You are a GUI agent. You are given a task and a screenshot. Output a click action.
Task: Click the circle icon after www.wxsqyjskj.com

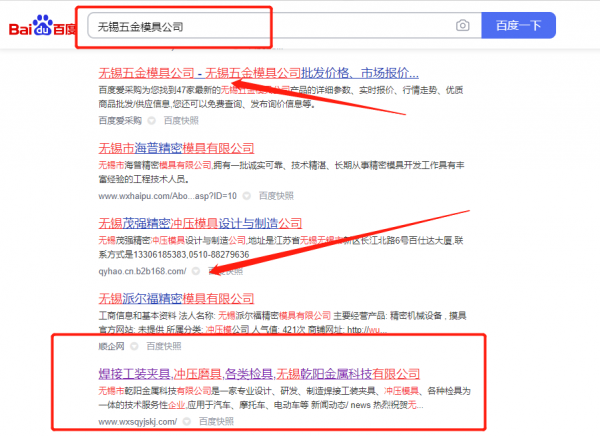click(189, 422)
